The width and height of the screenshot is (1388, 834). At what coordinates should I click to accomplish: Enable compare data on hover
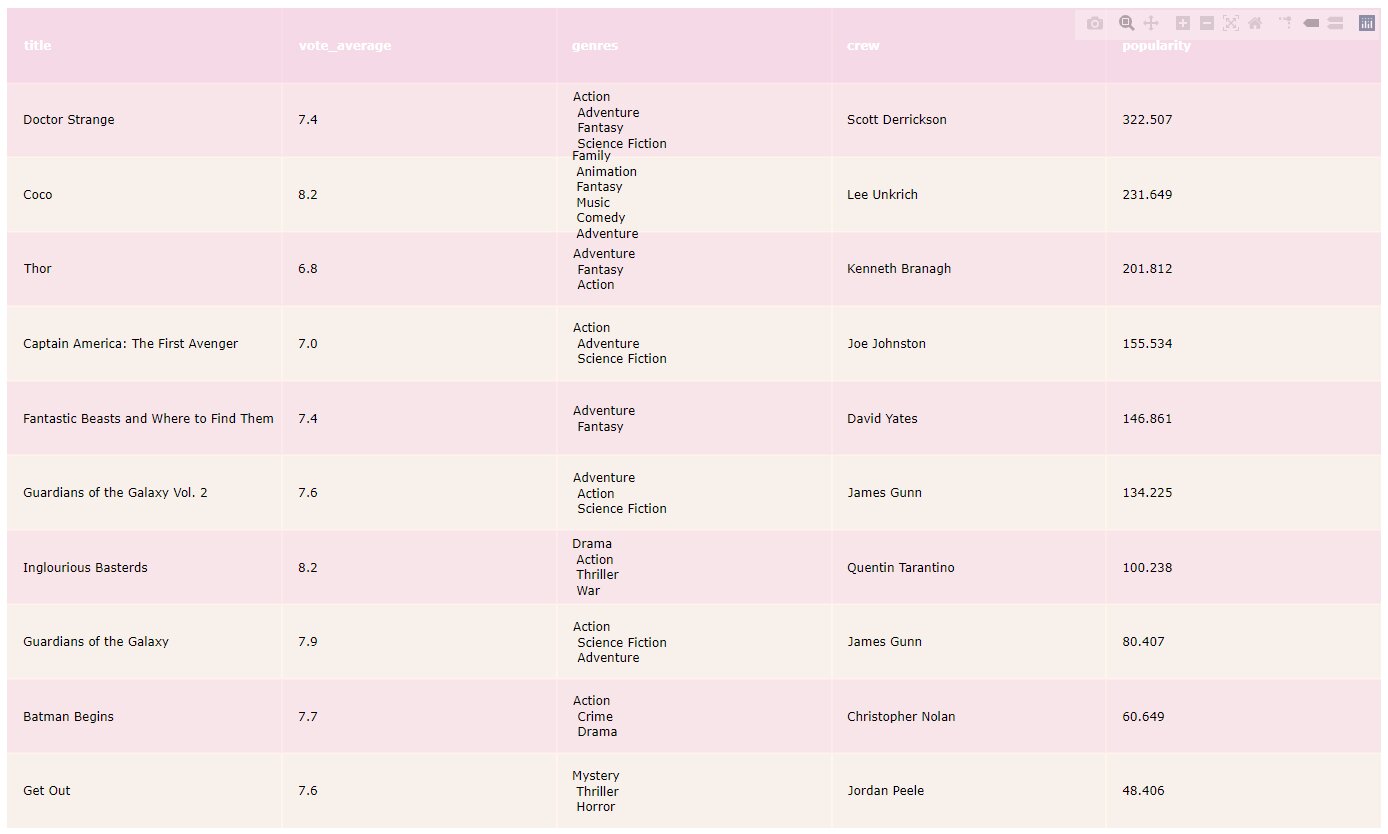click(x=1335, y=23)
